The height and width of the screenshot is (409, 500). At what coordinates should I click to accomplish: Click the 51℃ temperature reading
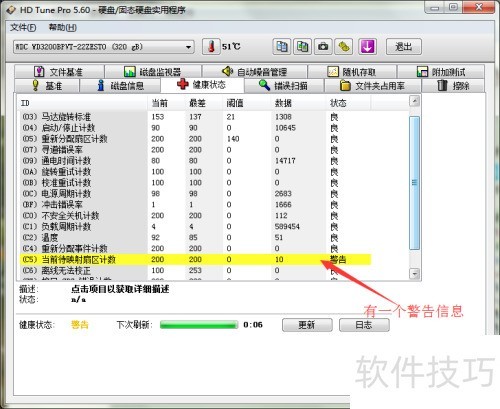231,47
